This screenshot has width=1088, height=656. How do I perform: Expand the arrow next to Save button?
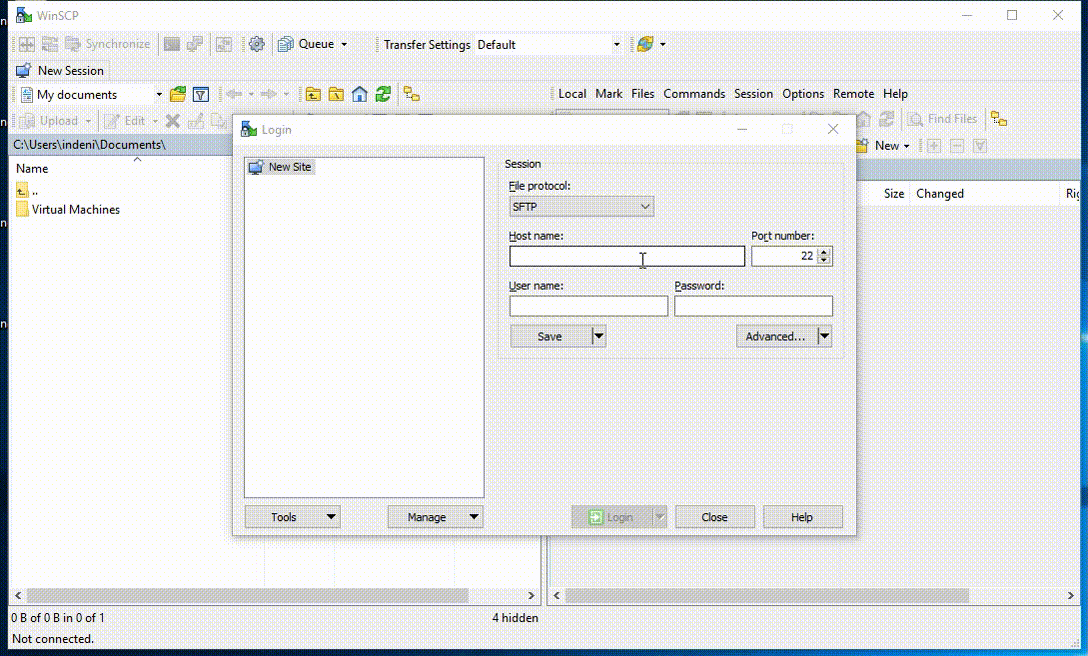click(x=598, y=337)
